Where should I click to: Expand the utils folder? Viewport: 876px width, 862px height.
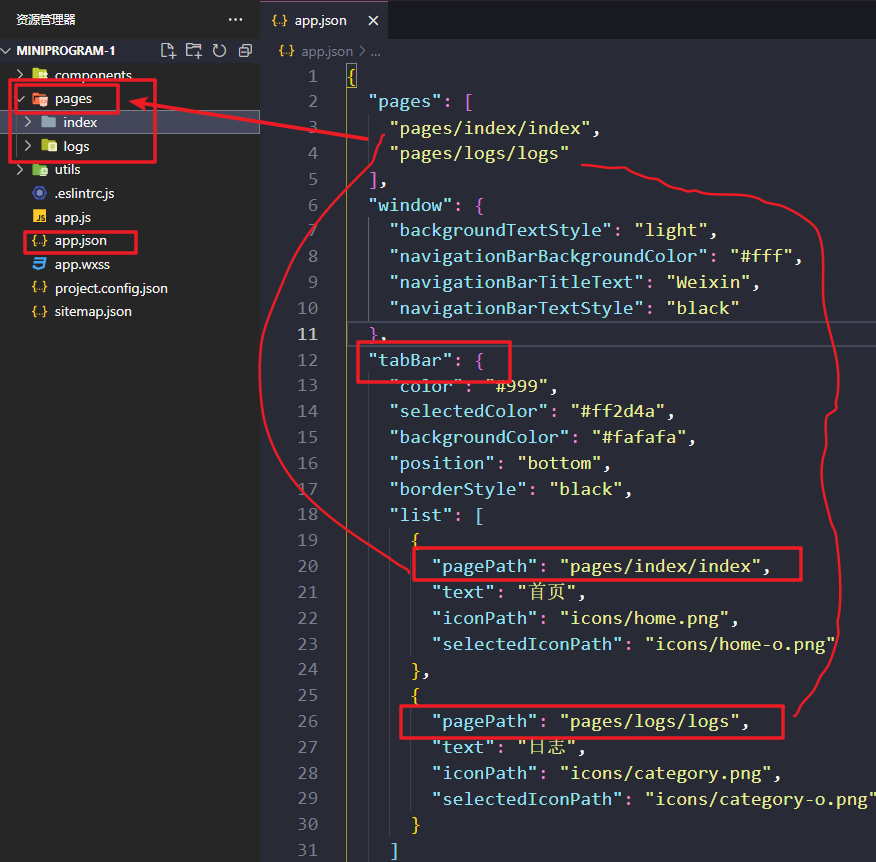point(20,169)
